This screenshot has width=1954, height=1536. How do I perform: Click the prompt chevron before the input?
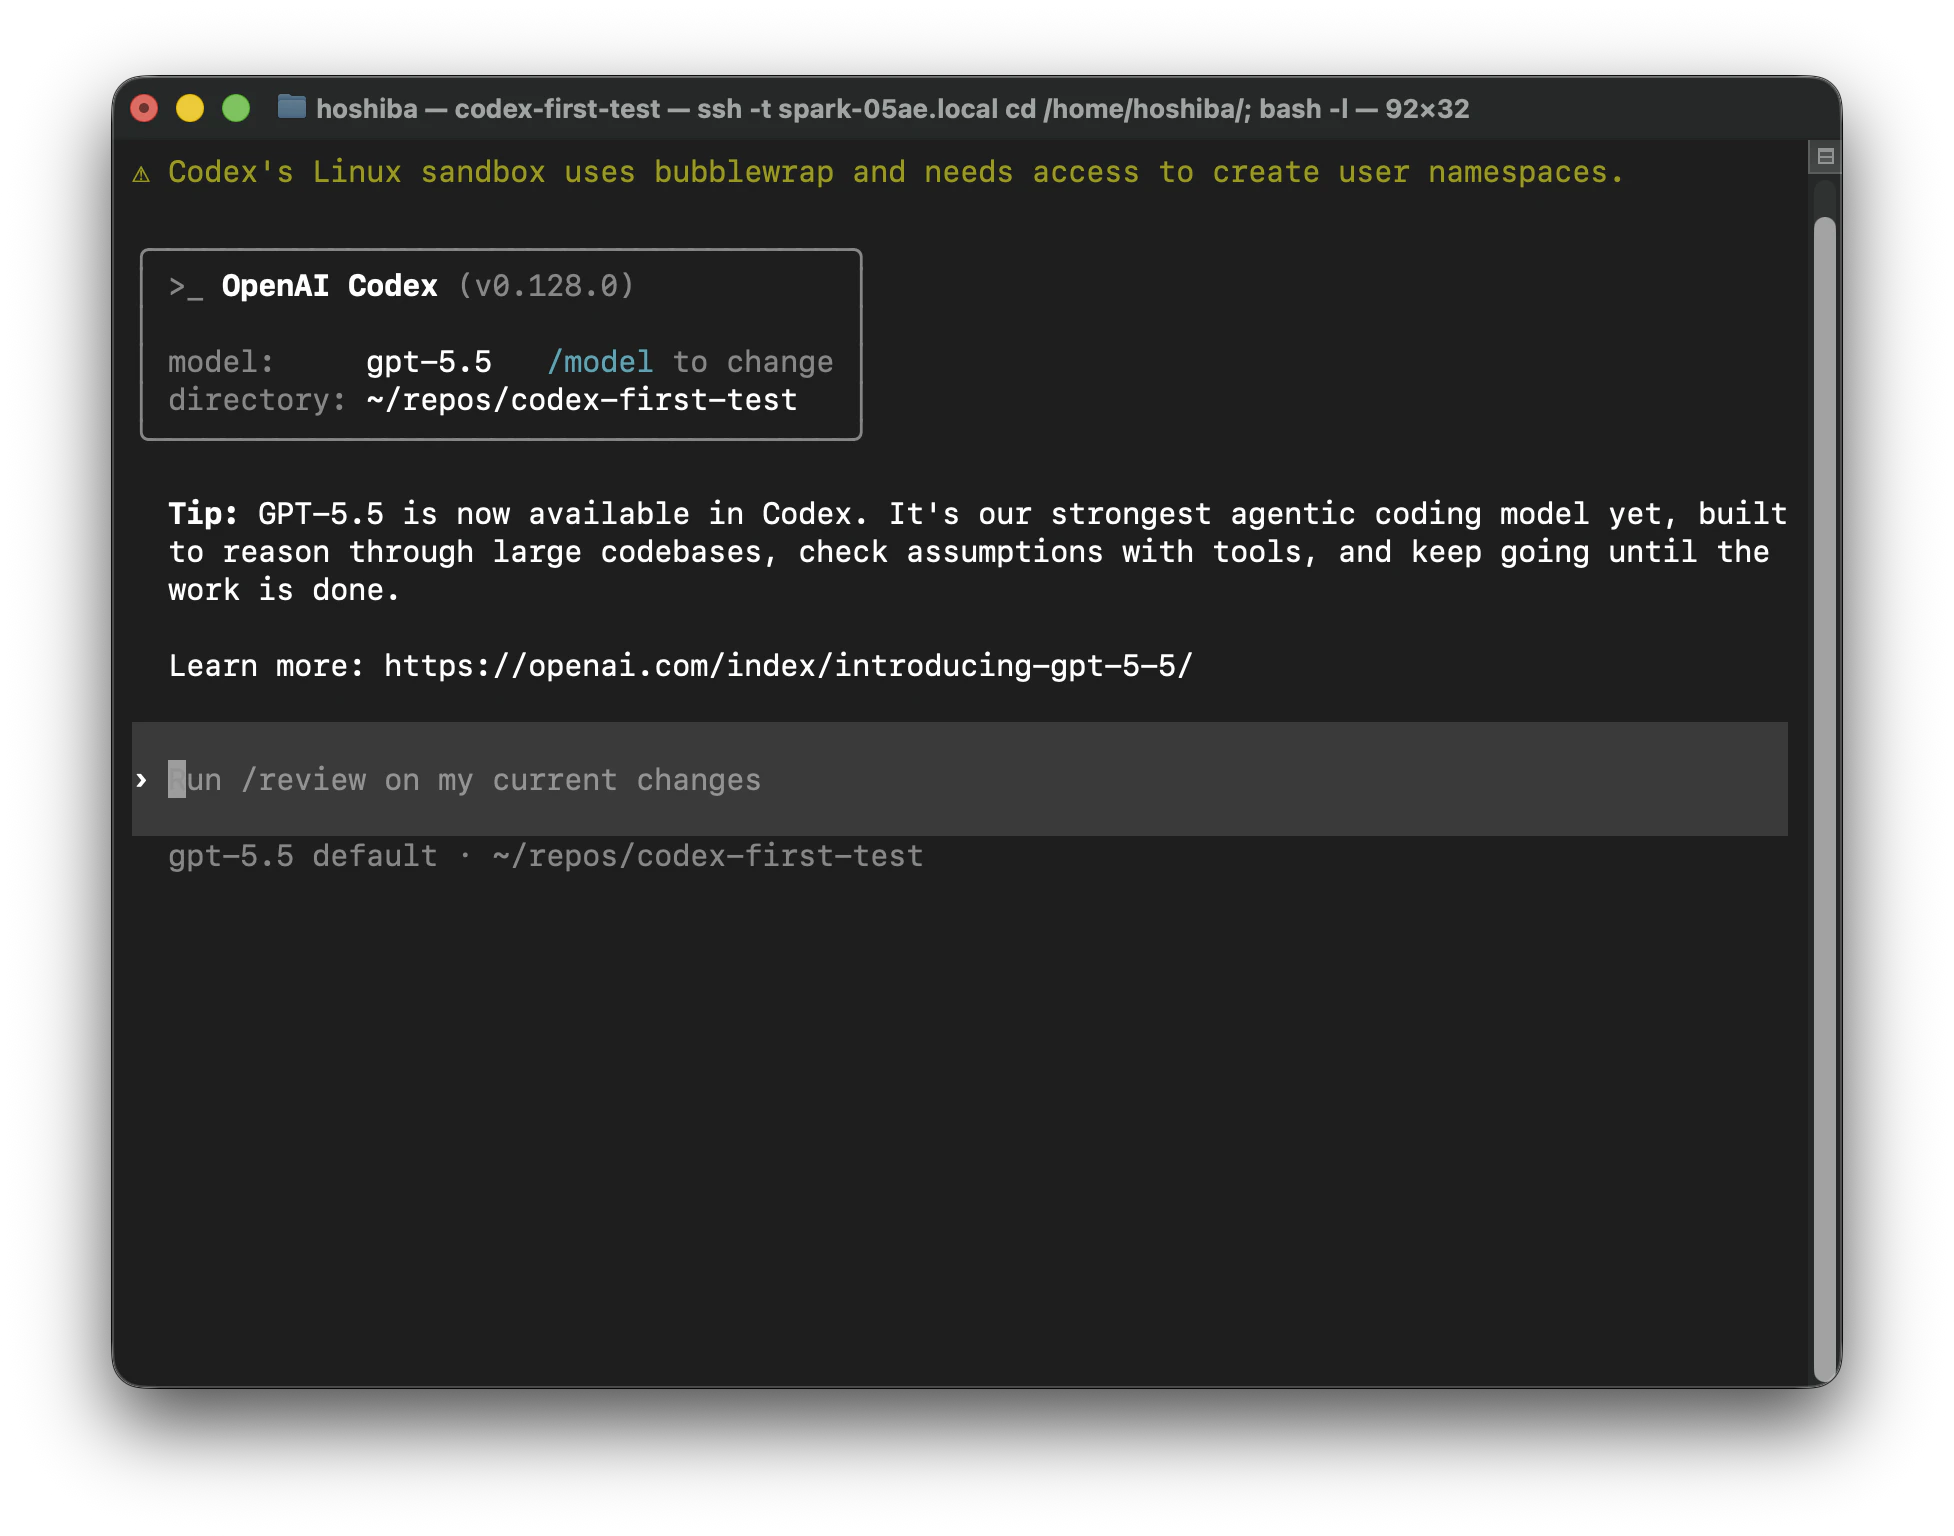(x=141, y=780)
